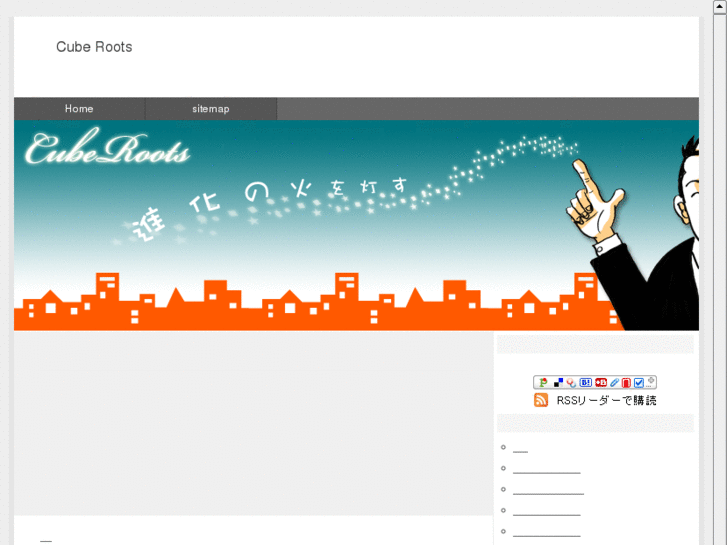
Task: Open the sitemap navigation tab
Action: (211, 109)
